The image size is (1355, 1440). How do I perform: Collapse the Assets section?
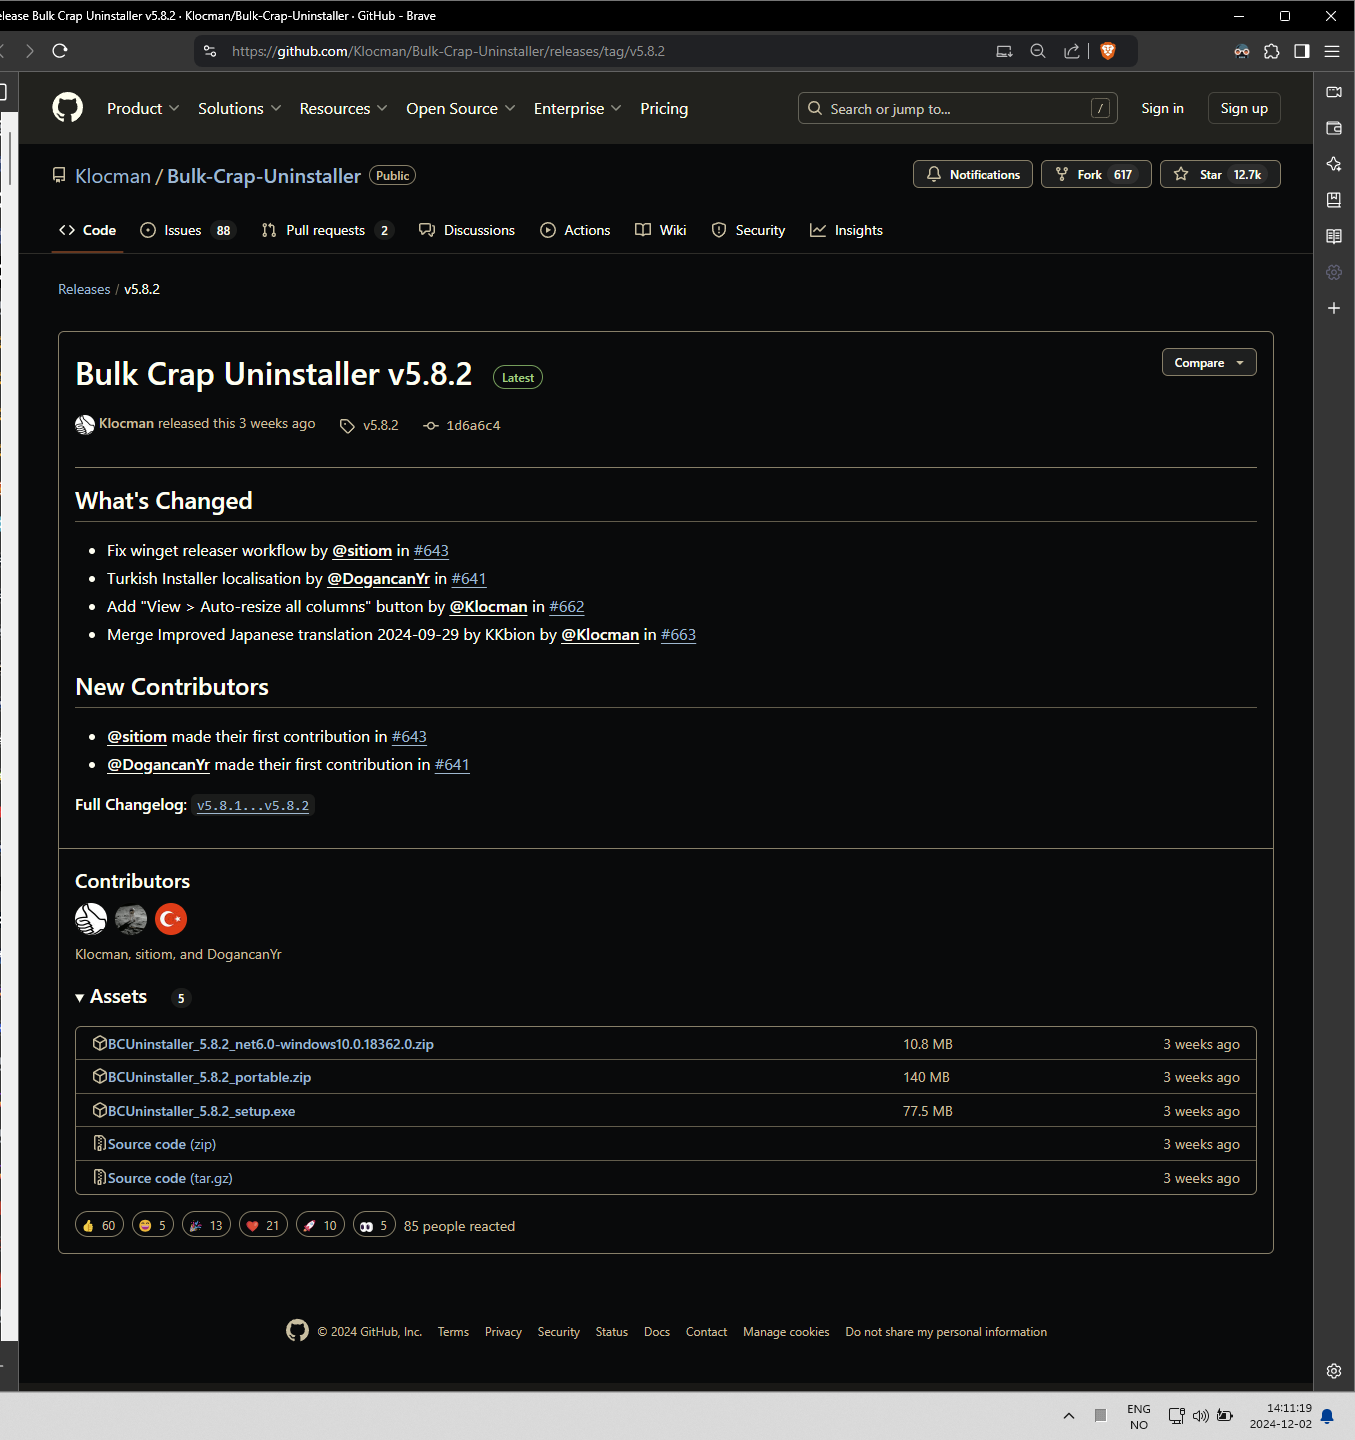(111, 997)
